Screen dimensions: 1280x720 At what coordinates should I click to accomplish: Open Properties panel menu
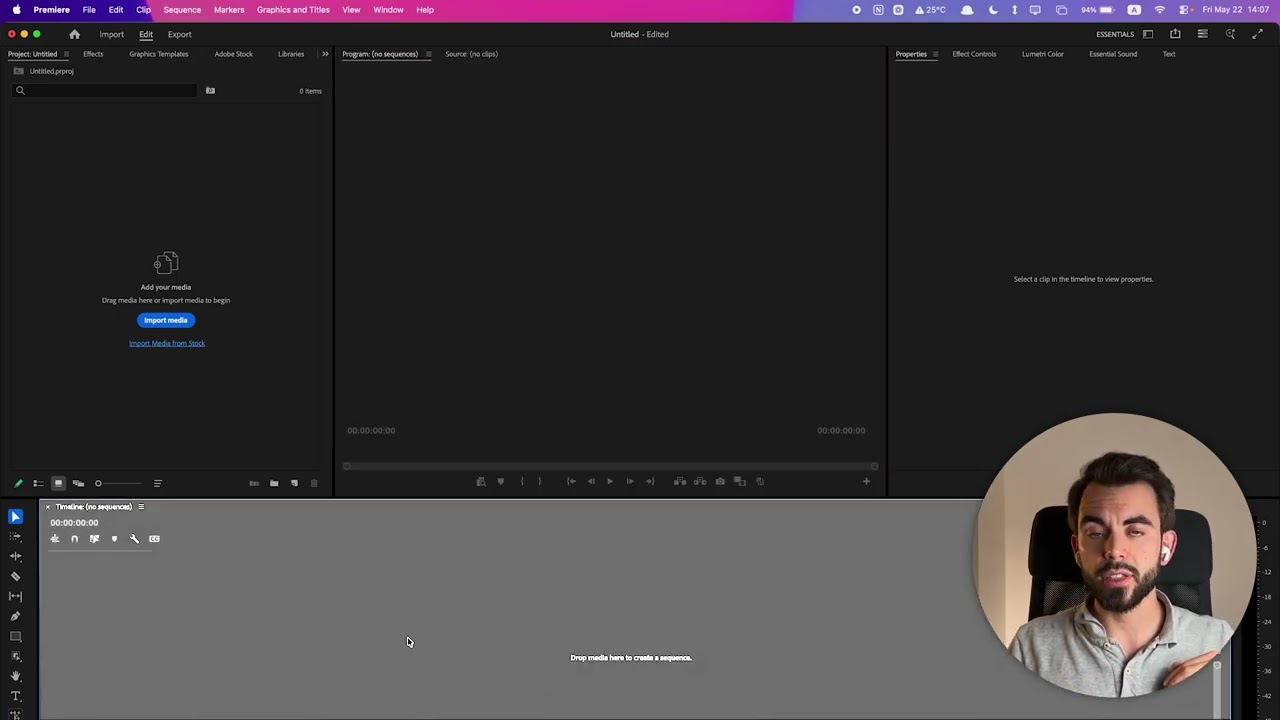click(x=935, y=54)
